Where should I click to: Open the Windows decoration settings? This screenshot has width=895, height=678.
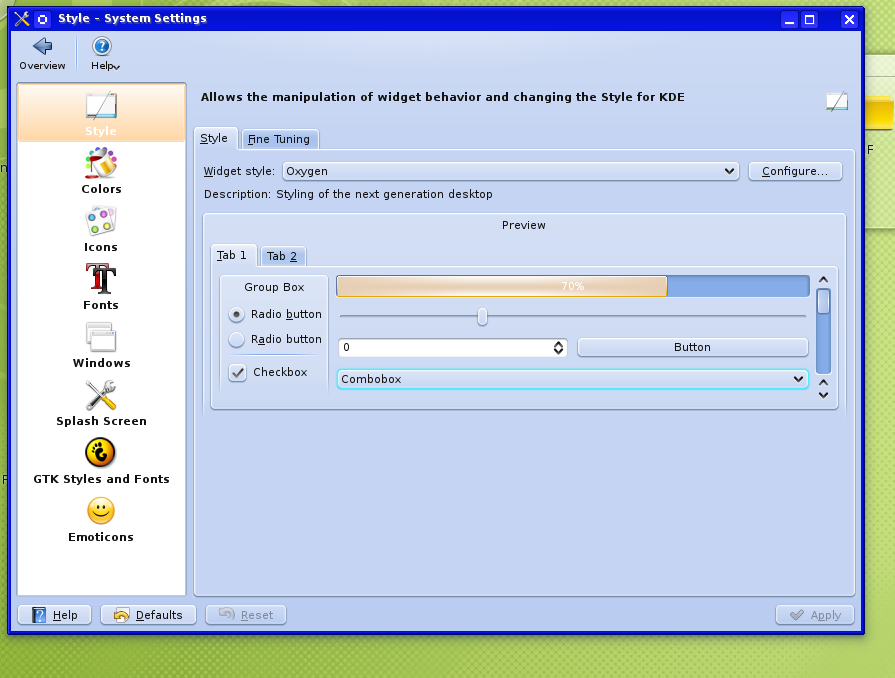(101, 345)
